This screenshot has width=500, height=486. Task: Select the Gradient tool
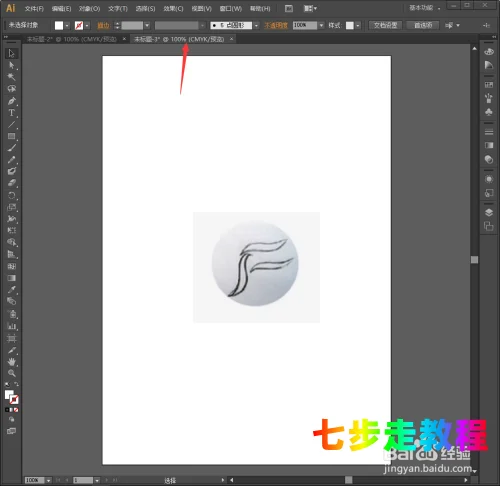click(x=11, y=278)
